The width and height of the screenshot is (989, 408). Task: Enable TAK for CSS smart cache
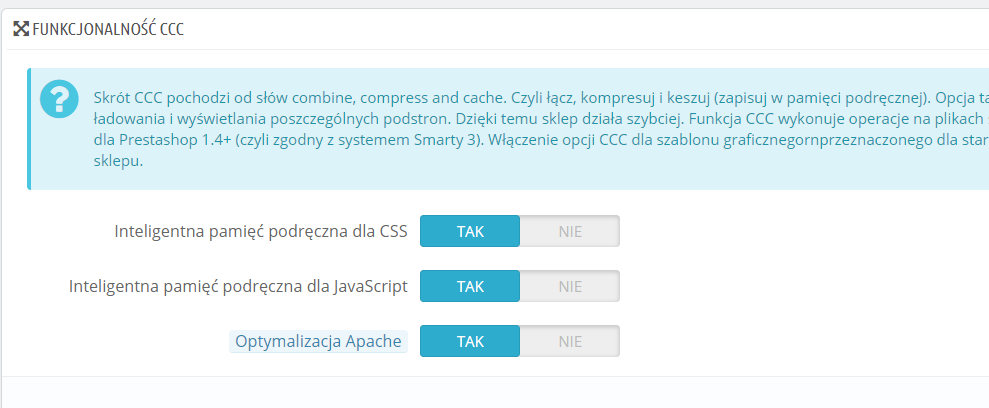click(x=470, y=231)
